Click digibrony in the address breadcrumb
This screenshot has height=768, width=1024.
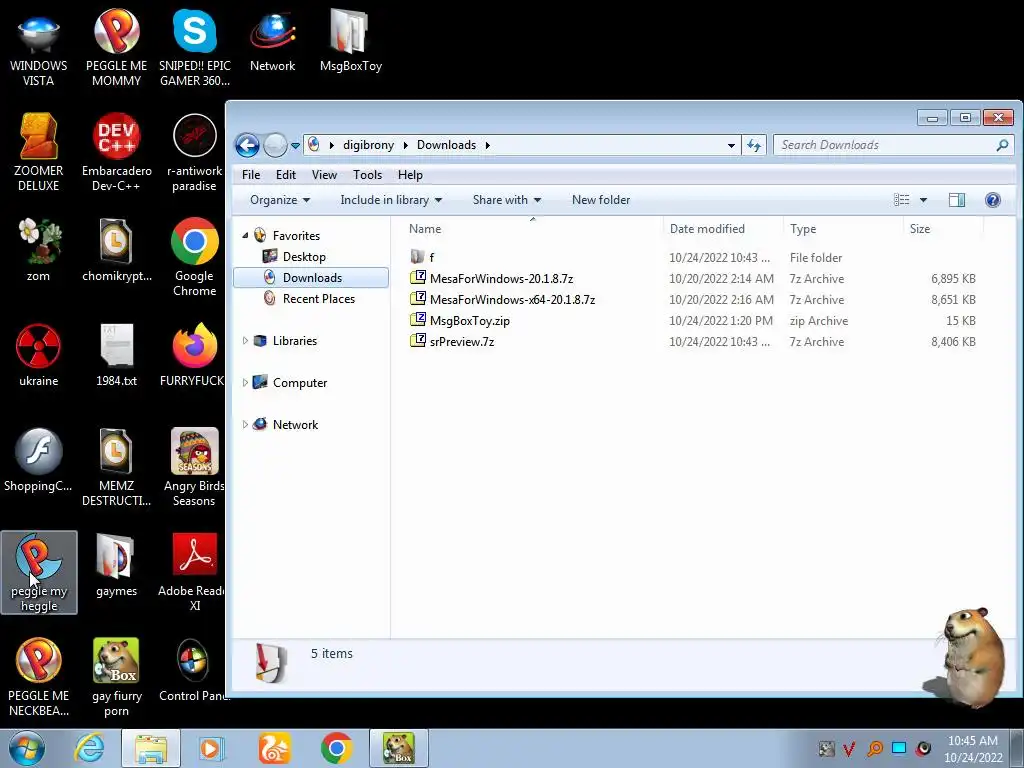point(368,145)
